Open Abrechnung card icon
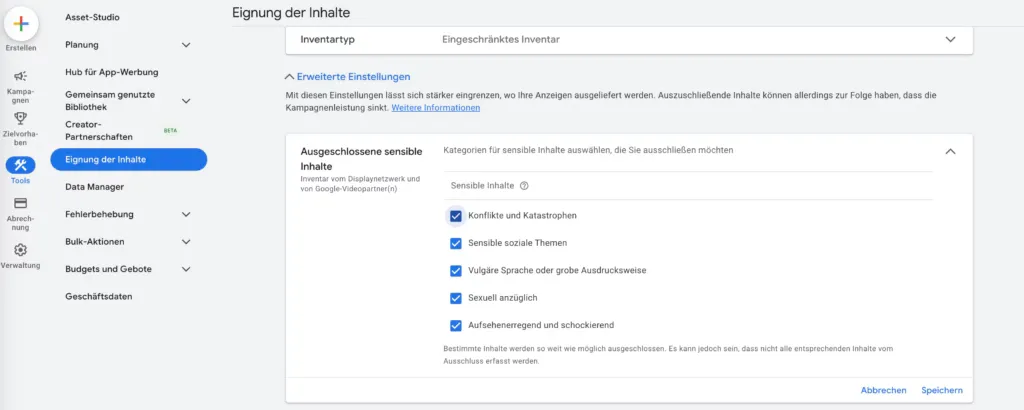Screen dimensions: 1024x410 [20, 203]
